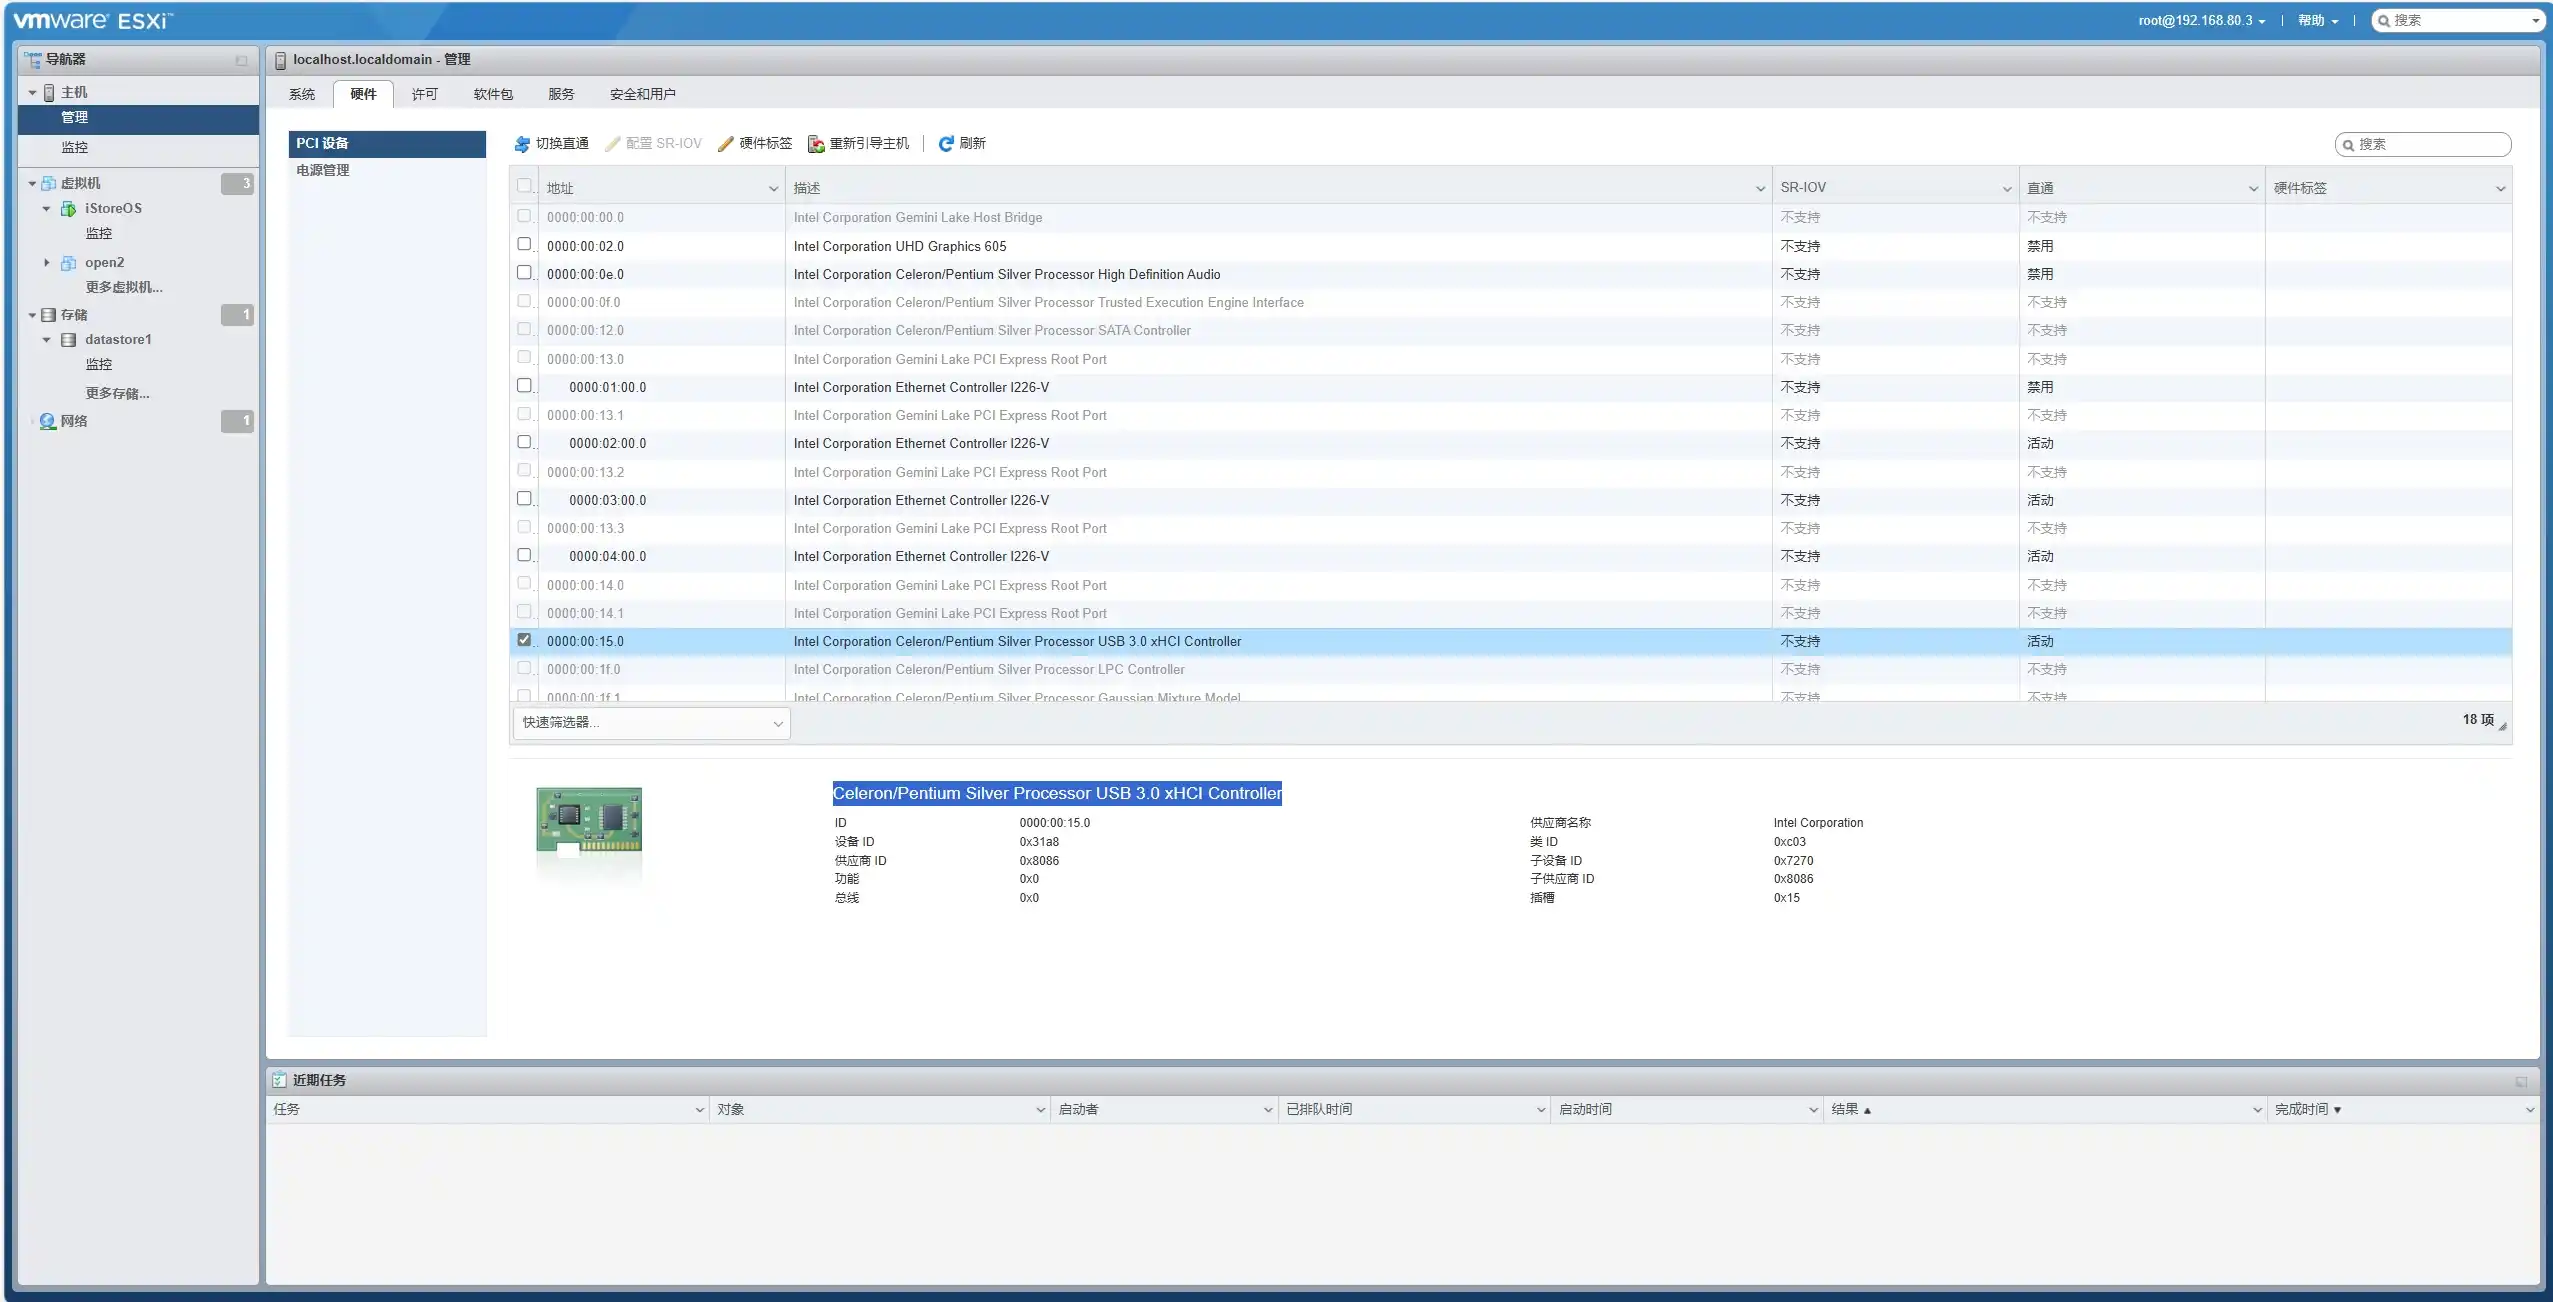Uncheck the USB 3.0 xHCI Controller checkbox
Image resolution: width=2553 pixels, height=1302 pixels.
pyautogui.click(x=524, y=639)
